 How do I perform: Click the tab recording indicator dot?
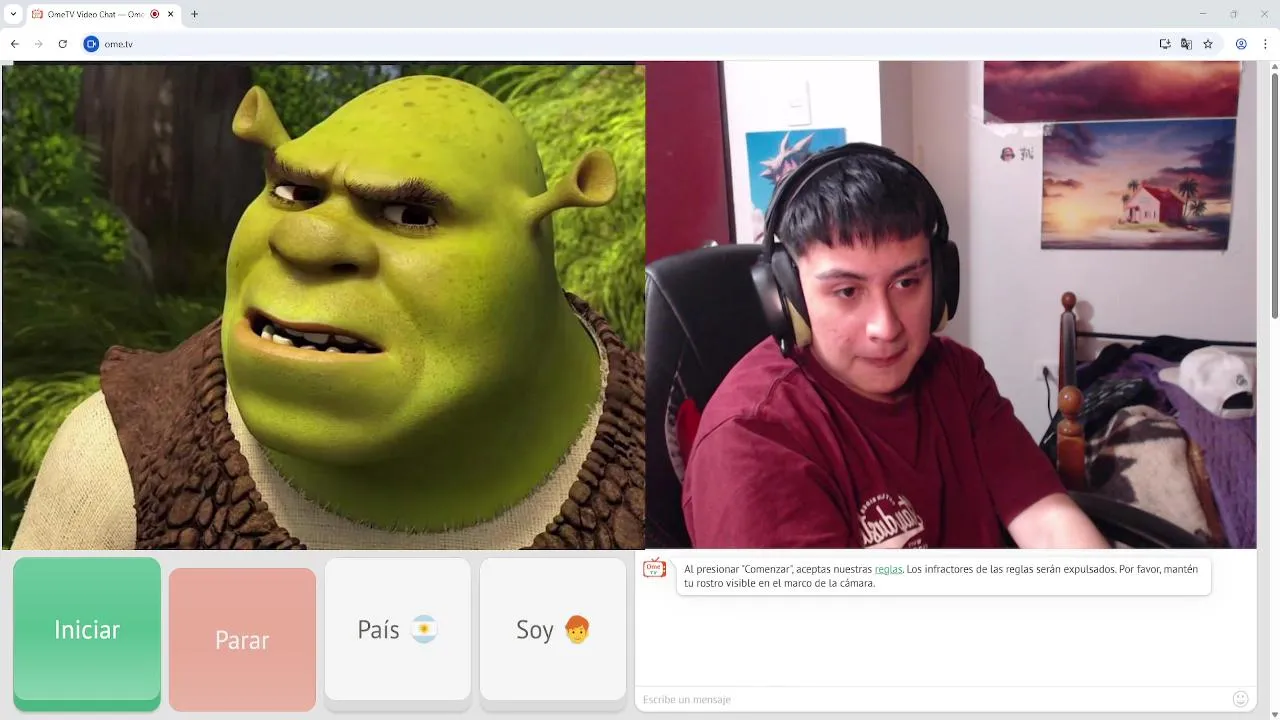click(155, 14)
